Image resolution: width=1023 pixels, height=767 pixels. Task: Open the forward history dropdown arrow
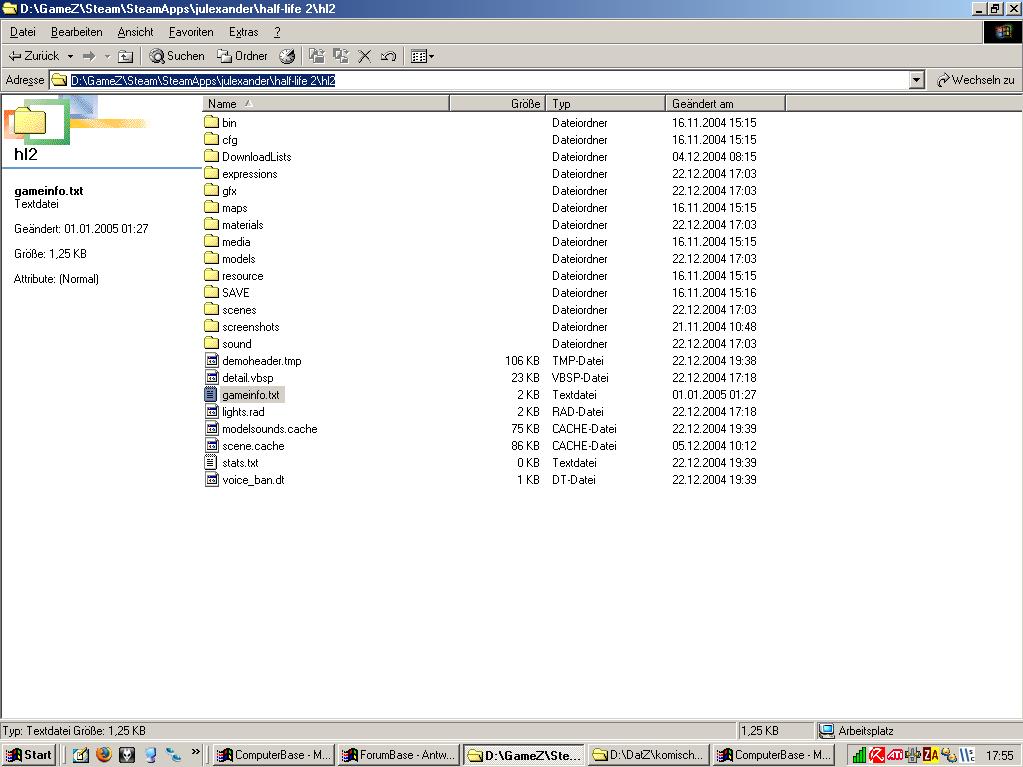[108, 56]
